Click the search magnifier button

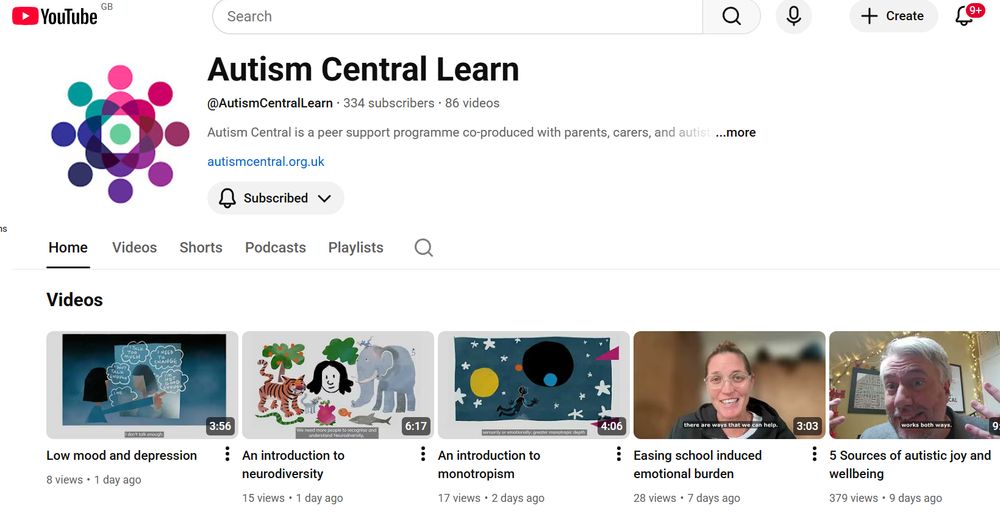732,16
